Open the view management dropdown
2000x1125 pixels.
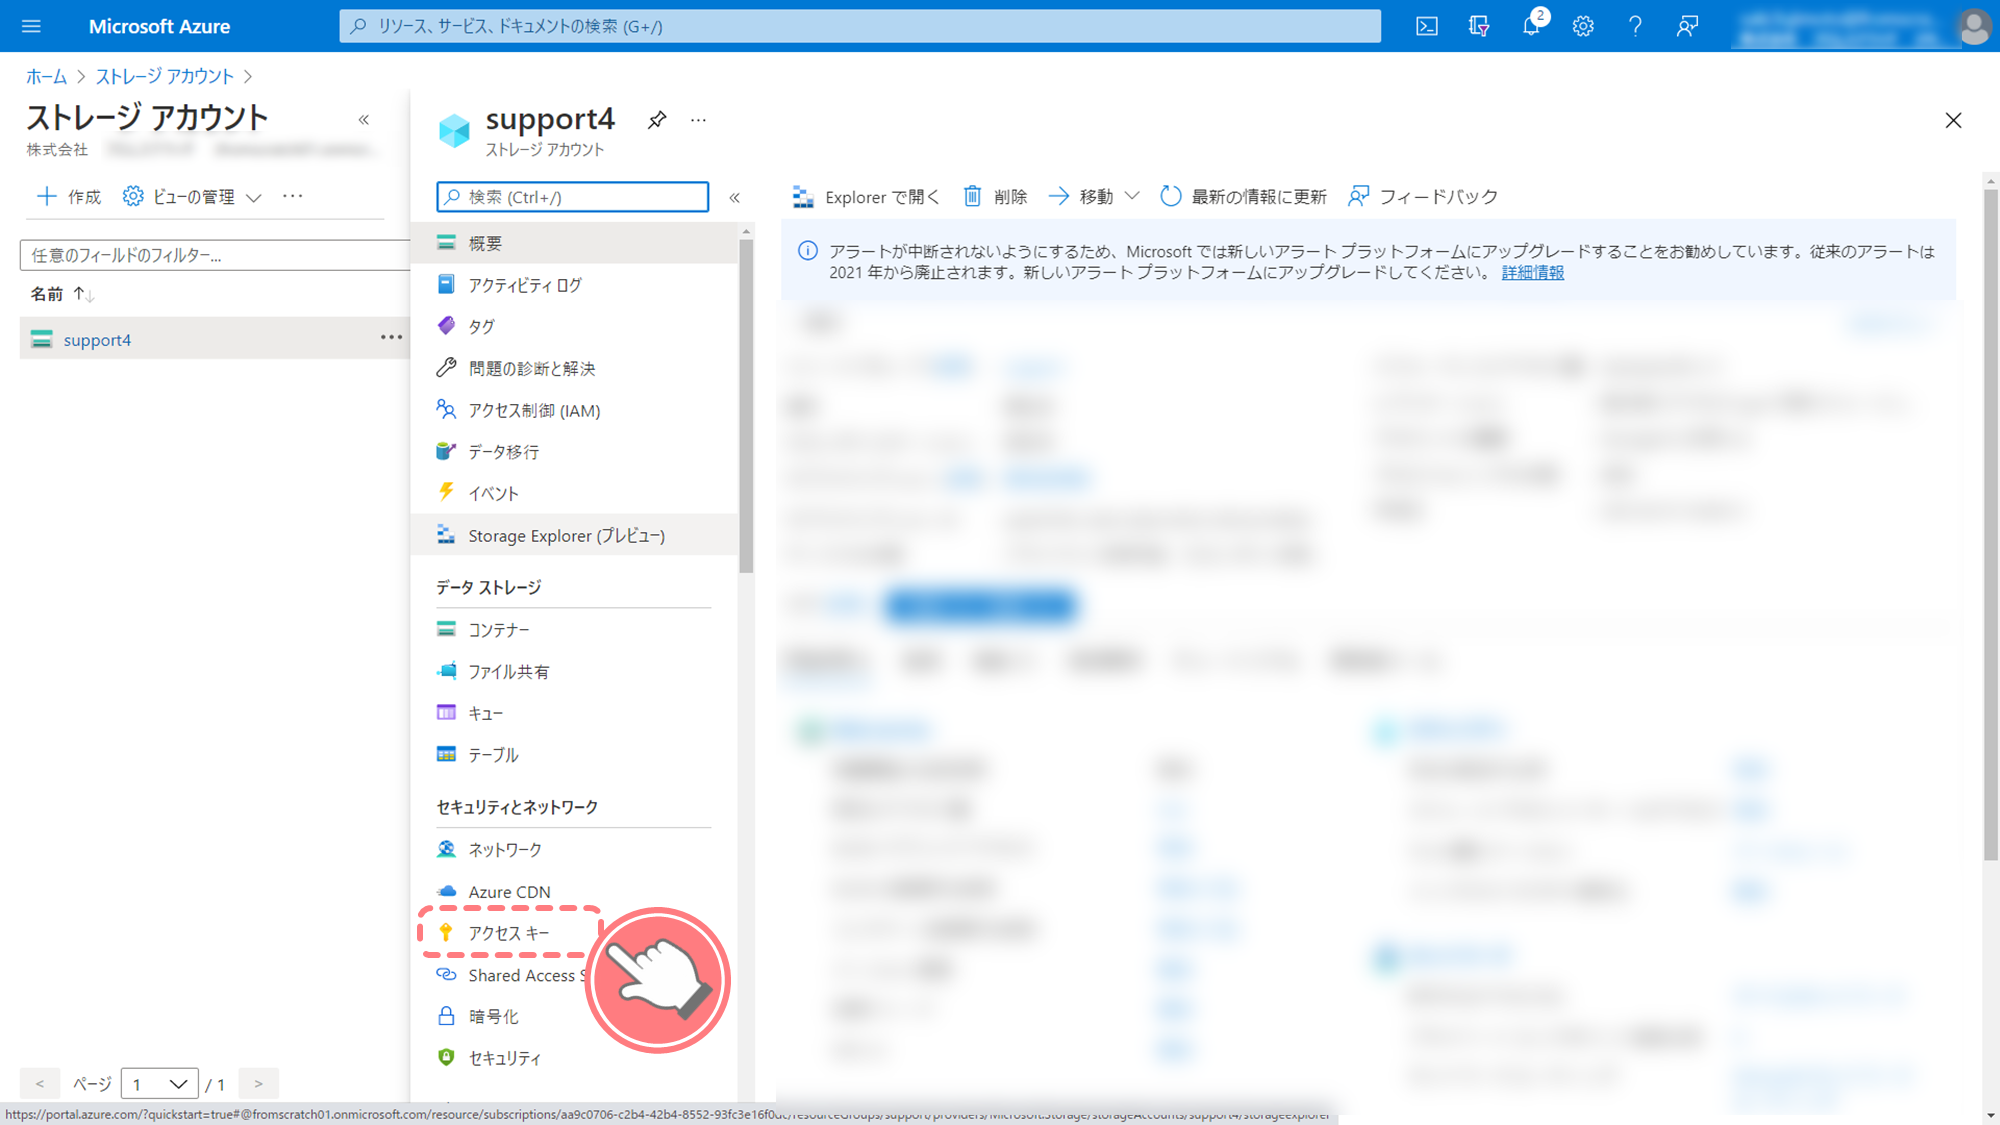[192, 196]
